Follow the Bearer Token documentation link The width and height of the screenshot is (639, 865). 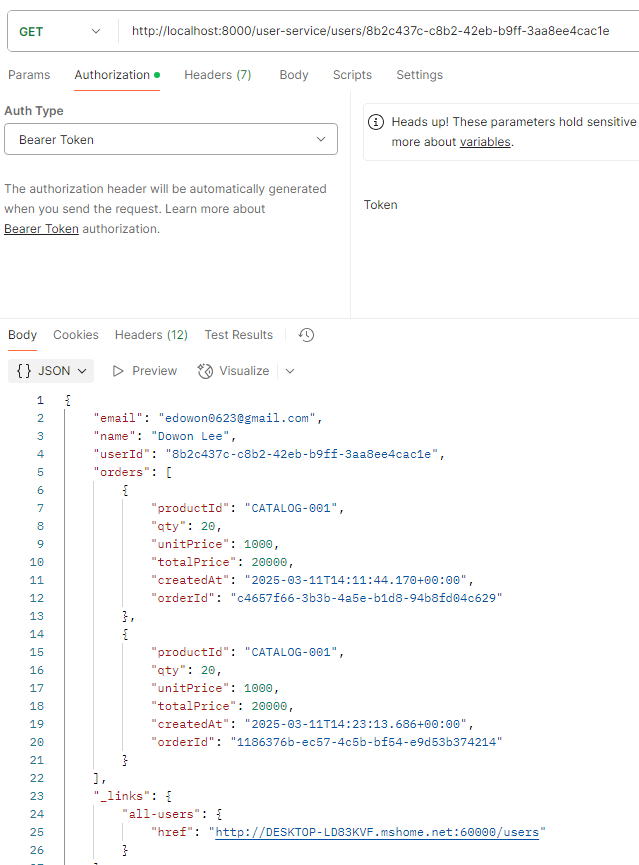click(x=41, y=229)
